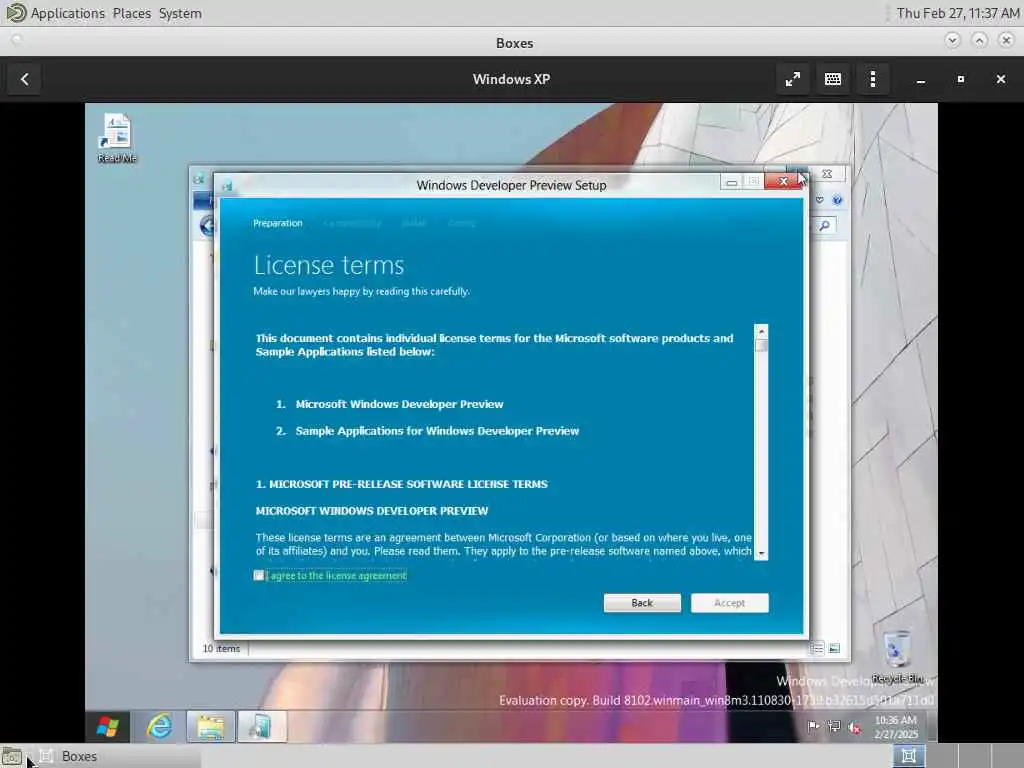The image size is (1024, 768).
Task: Click the Setup taskbar icon
Action: [262, 727]
